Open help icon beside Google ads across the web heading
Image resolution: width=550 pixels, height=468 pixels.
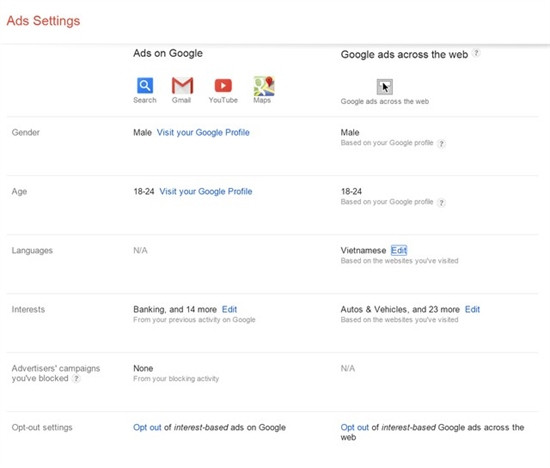click(x=476, y=53)
